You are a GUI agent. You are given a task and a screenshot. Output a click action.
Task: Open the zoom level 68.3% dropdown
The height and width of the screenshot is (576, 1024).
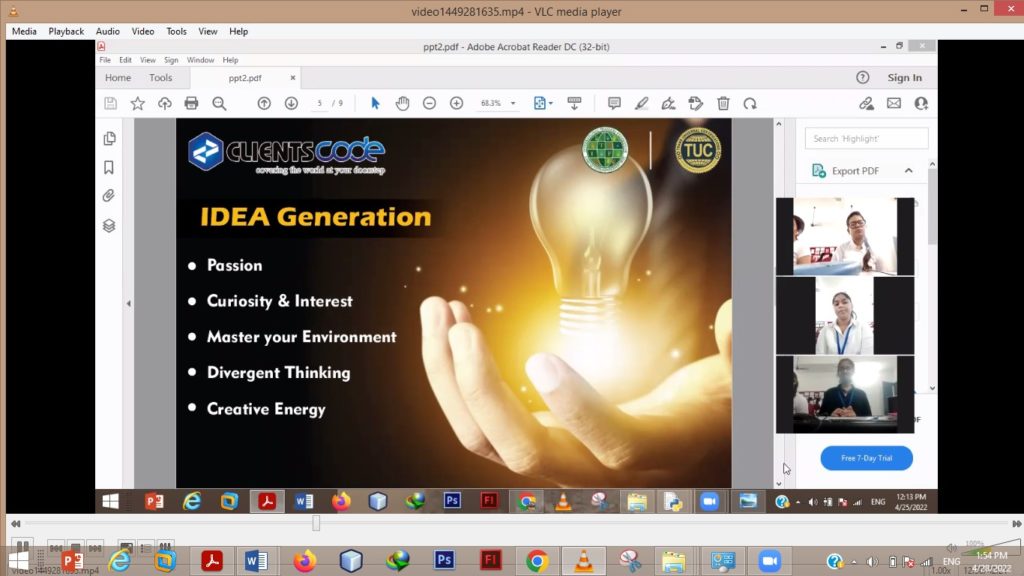click(x=513, y=103)
